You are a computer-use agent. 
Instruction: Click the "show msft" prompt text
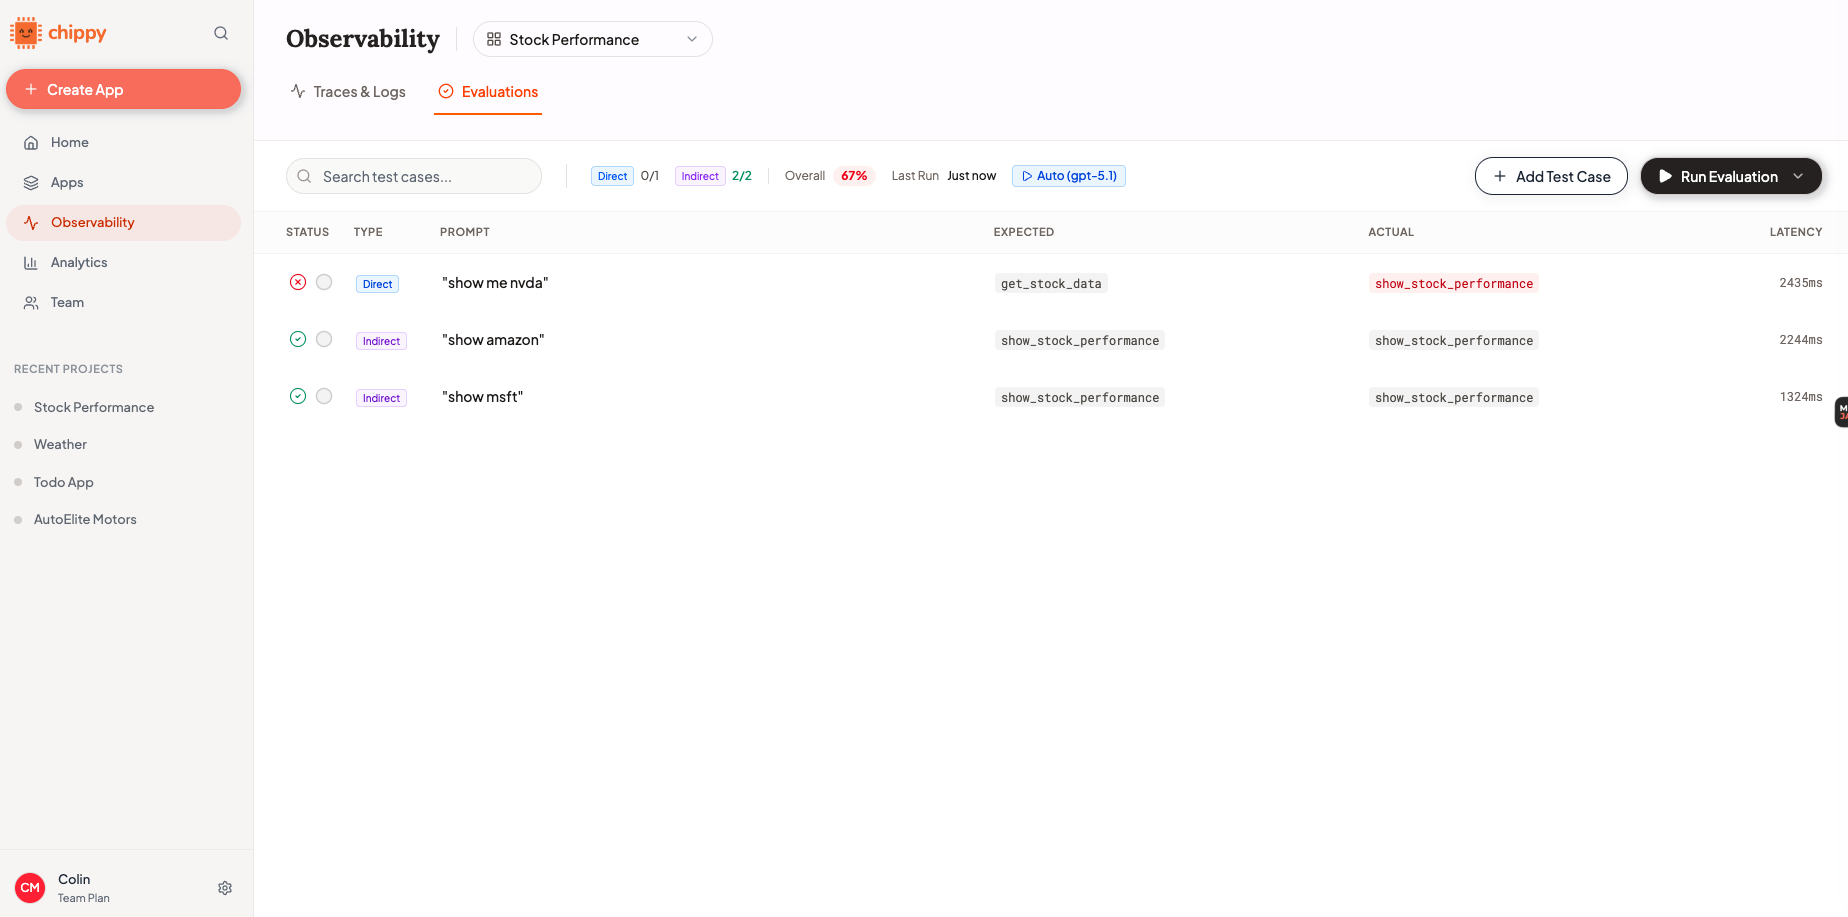(x=482, y=397)
